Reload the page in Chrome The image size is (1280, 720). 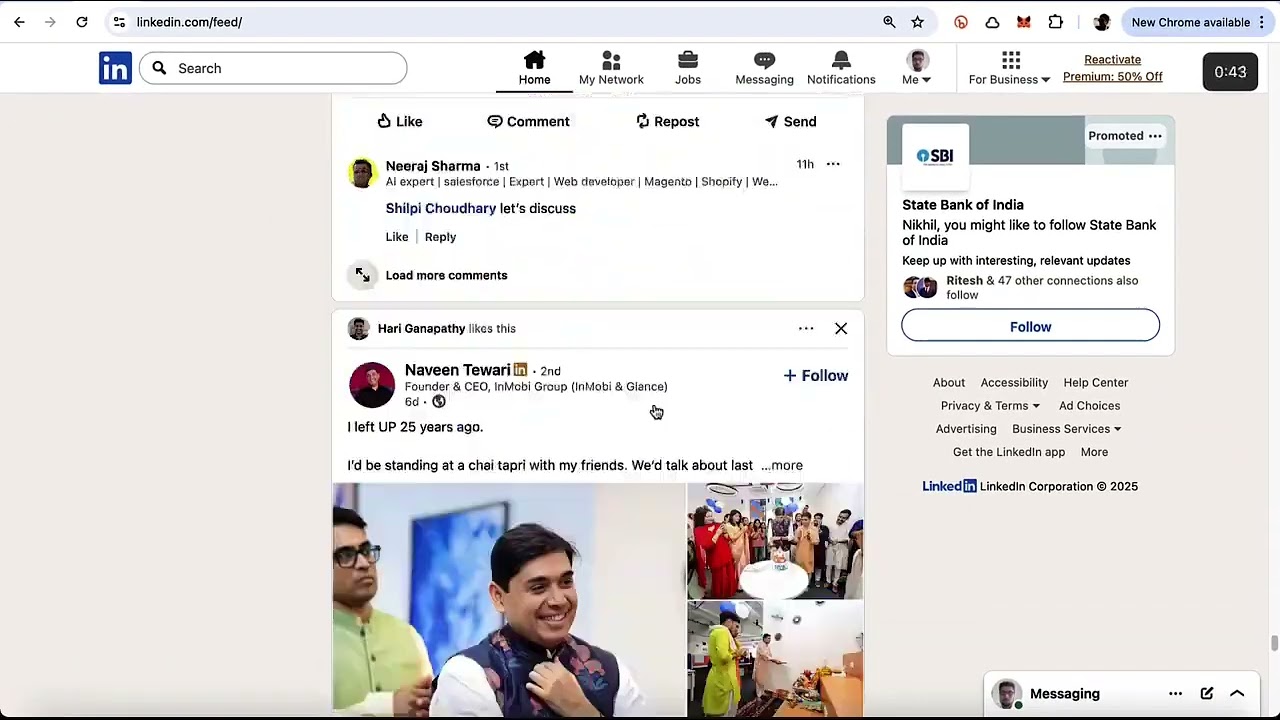click(82, 22)
